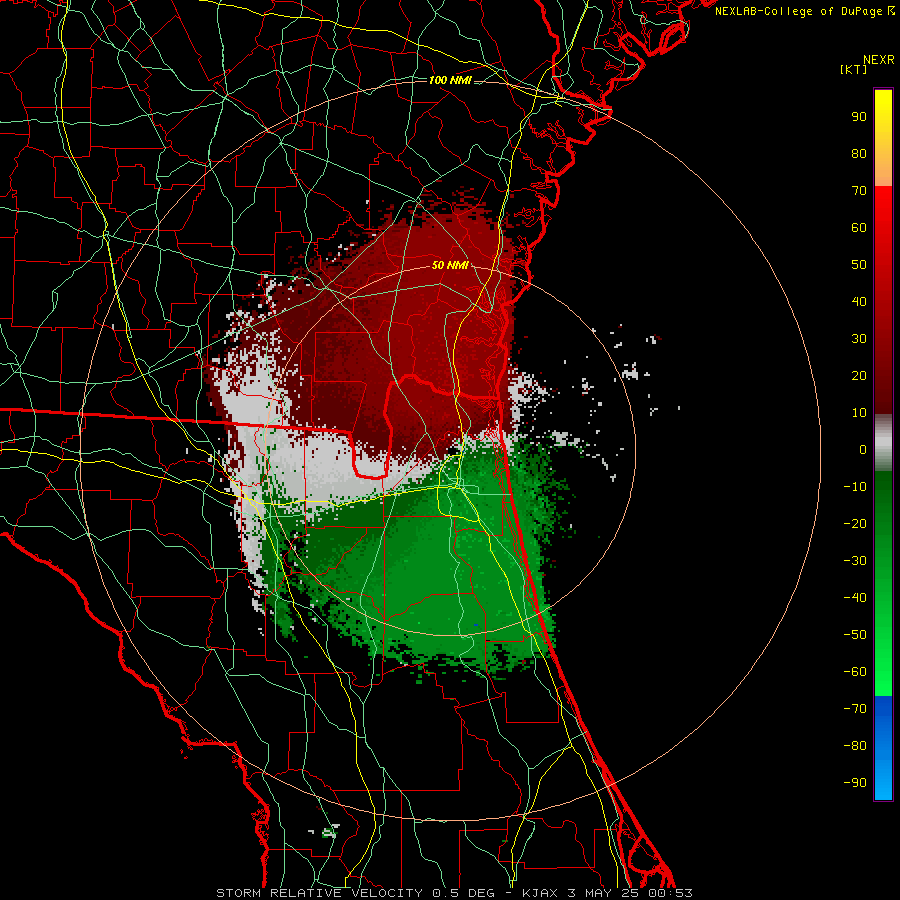Click the 80 value on velocity scale
Image resolution: width=900 pixels, height=900 pixels.
click(859, 153)
